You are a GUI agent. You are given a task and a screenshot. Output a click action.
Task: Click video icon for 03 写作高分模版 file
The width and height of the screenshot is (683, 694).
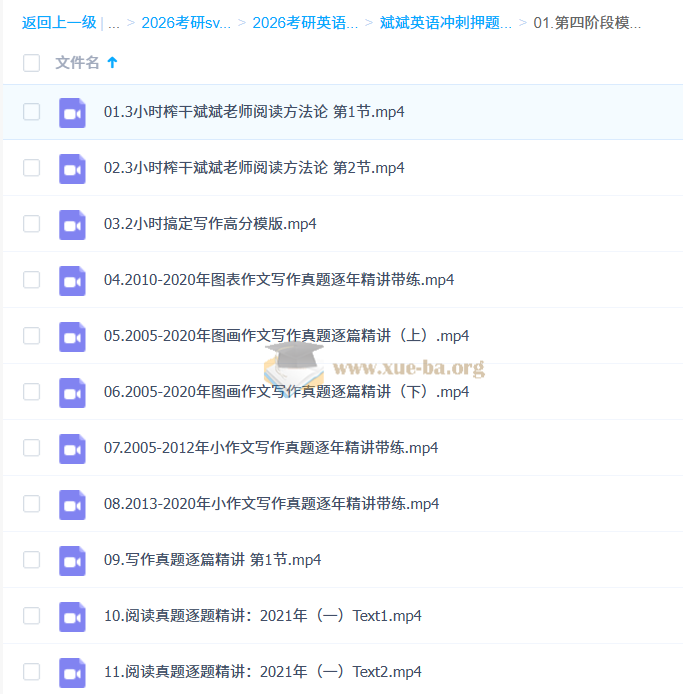click(x=72, y=224)
